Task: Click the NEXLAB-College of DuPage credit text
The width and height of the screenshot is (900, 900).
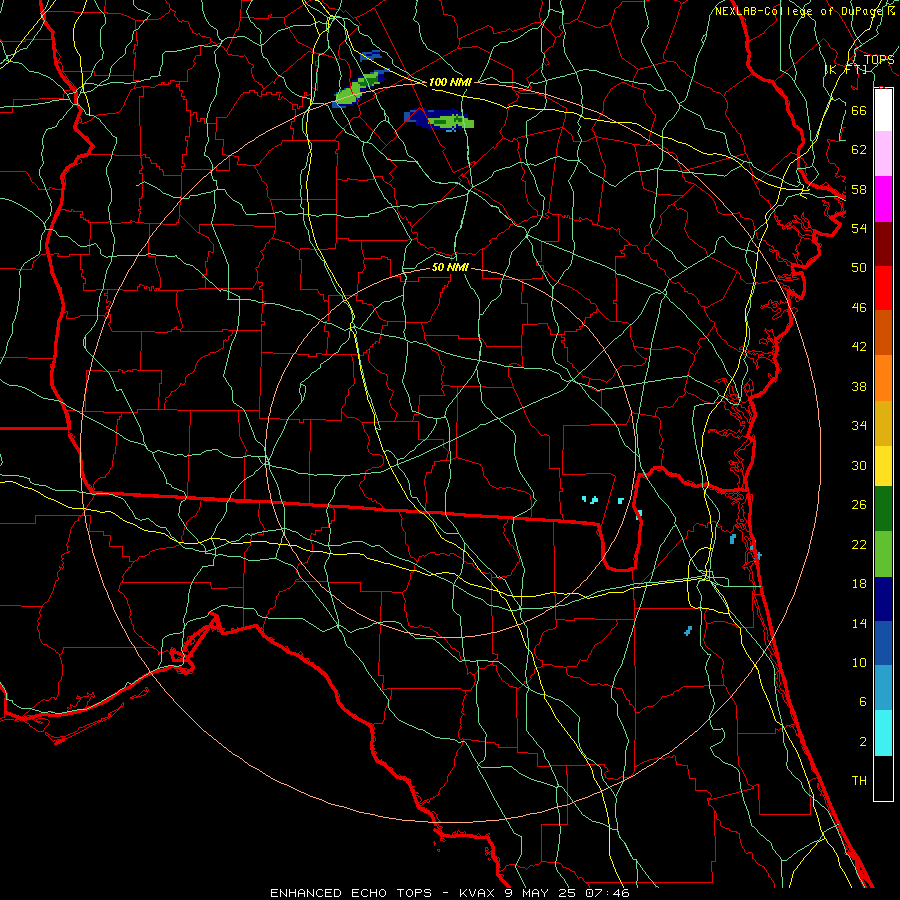Action: coord(805,11)
